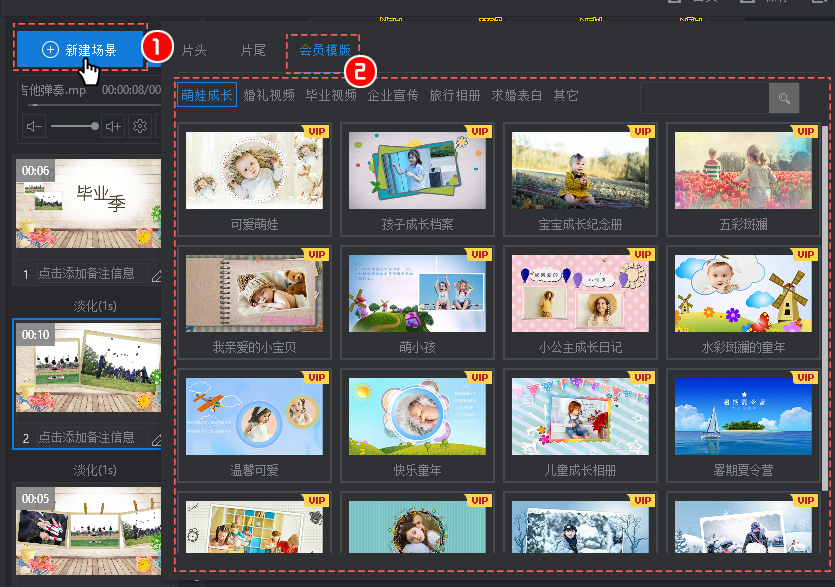
Task: Click the volume decrease speaker icon
Action: 35,126
